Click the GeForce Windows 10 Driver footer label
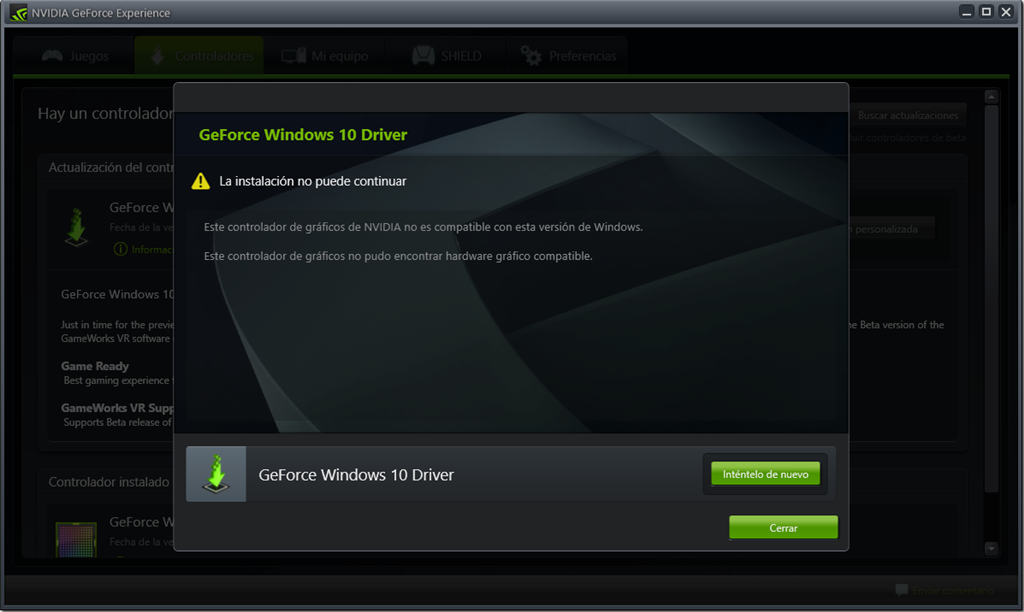The height and width of the screenshot is (612, 1024). 356,475
